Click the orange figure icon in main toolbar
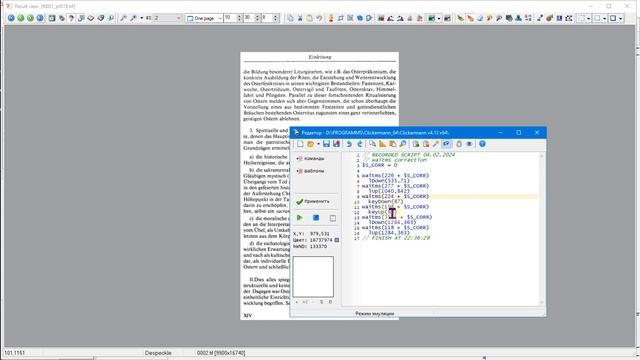640x360 pixels. pyautogui.click(x=331, y=18)
